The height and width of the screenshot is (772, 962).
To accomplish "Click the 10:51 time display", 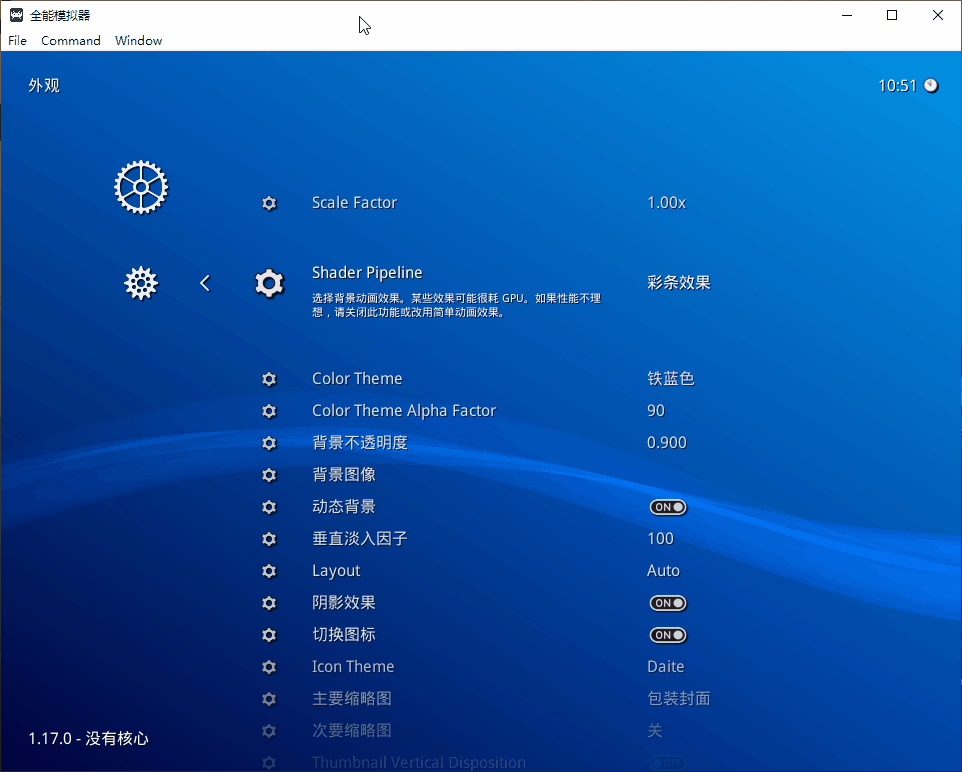I will pyautogui.click(x=898, y=85).
